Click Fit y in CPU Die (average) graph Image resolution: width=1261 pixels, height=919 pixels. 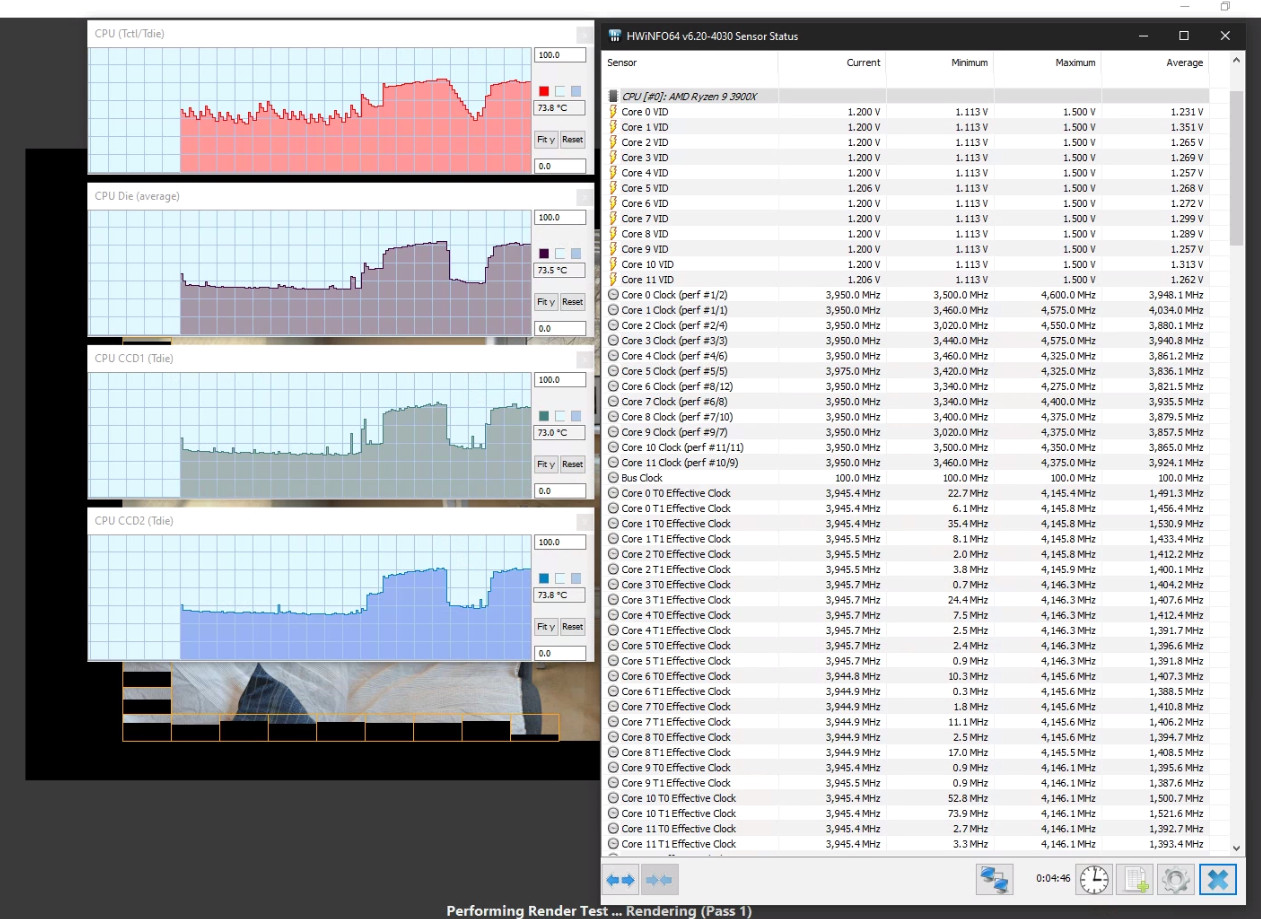coord(546,302)
